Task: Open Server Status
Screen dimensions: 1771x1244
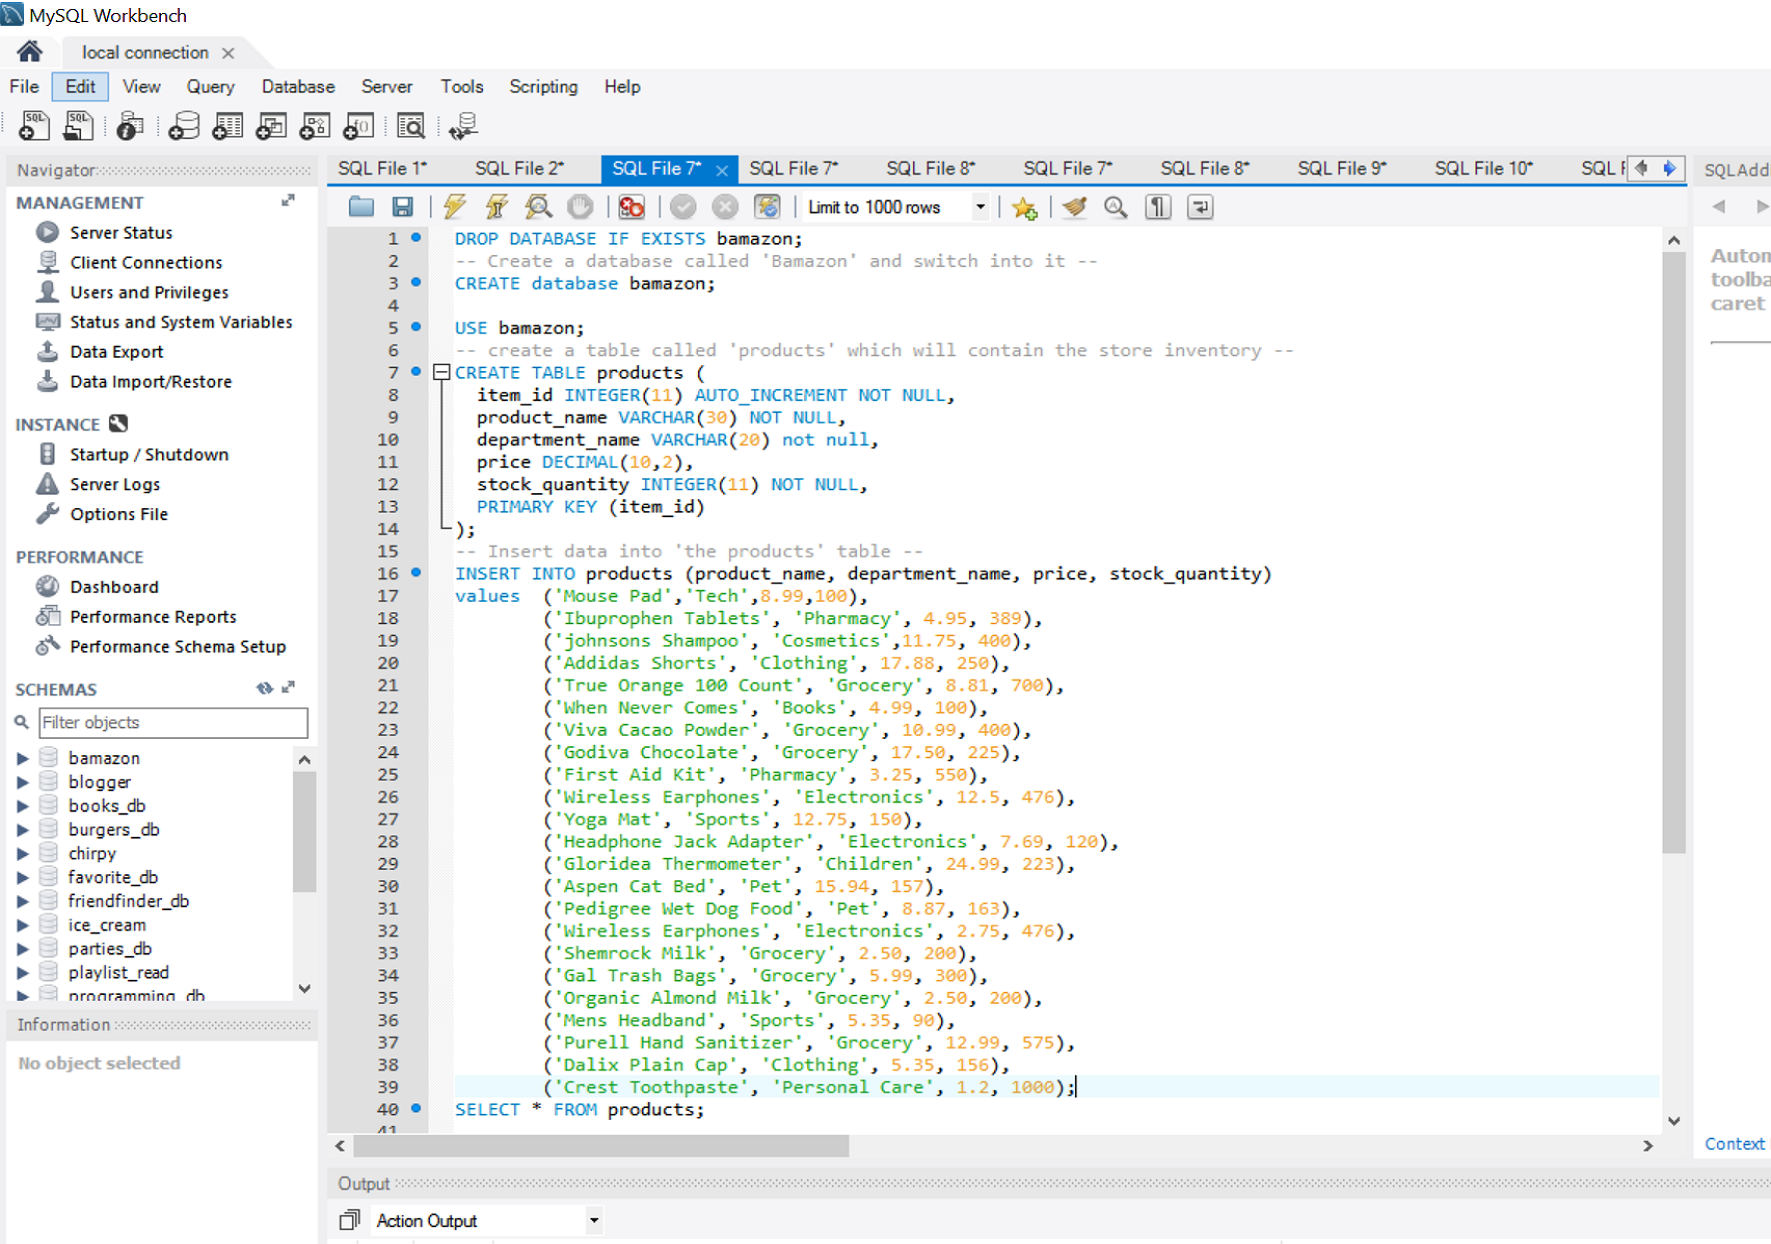Action: (x=121, y=232)
